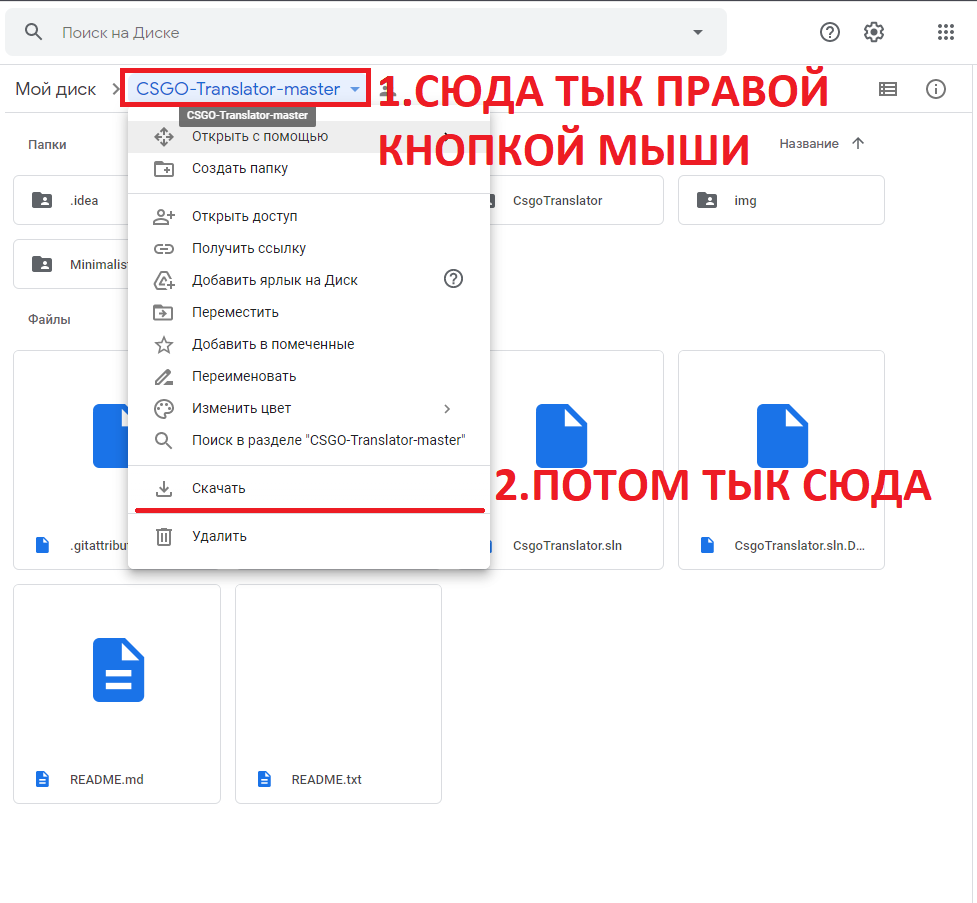The image size is (977, 903).
Task: Show folder details info panel
Action: coord(935,89)
